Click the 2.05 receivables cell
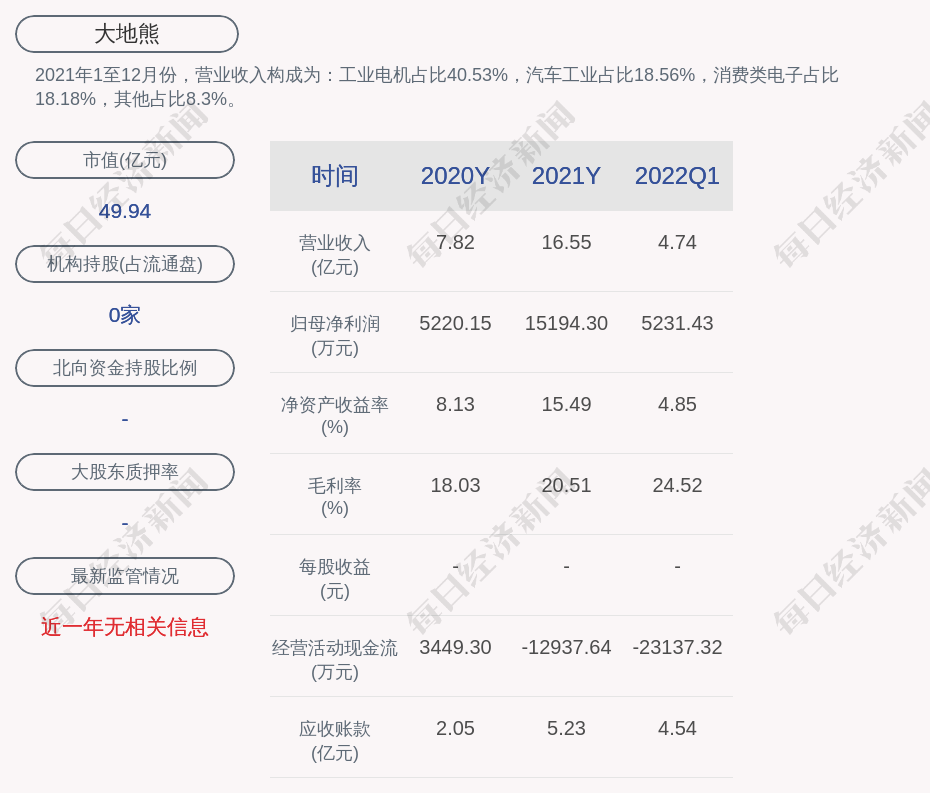 [455, 728]
